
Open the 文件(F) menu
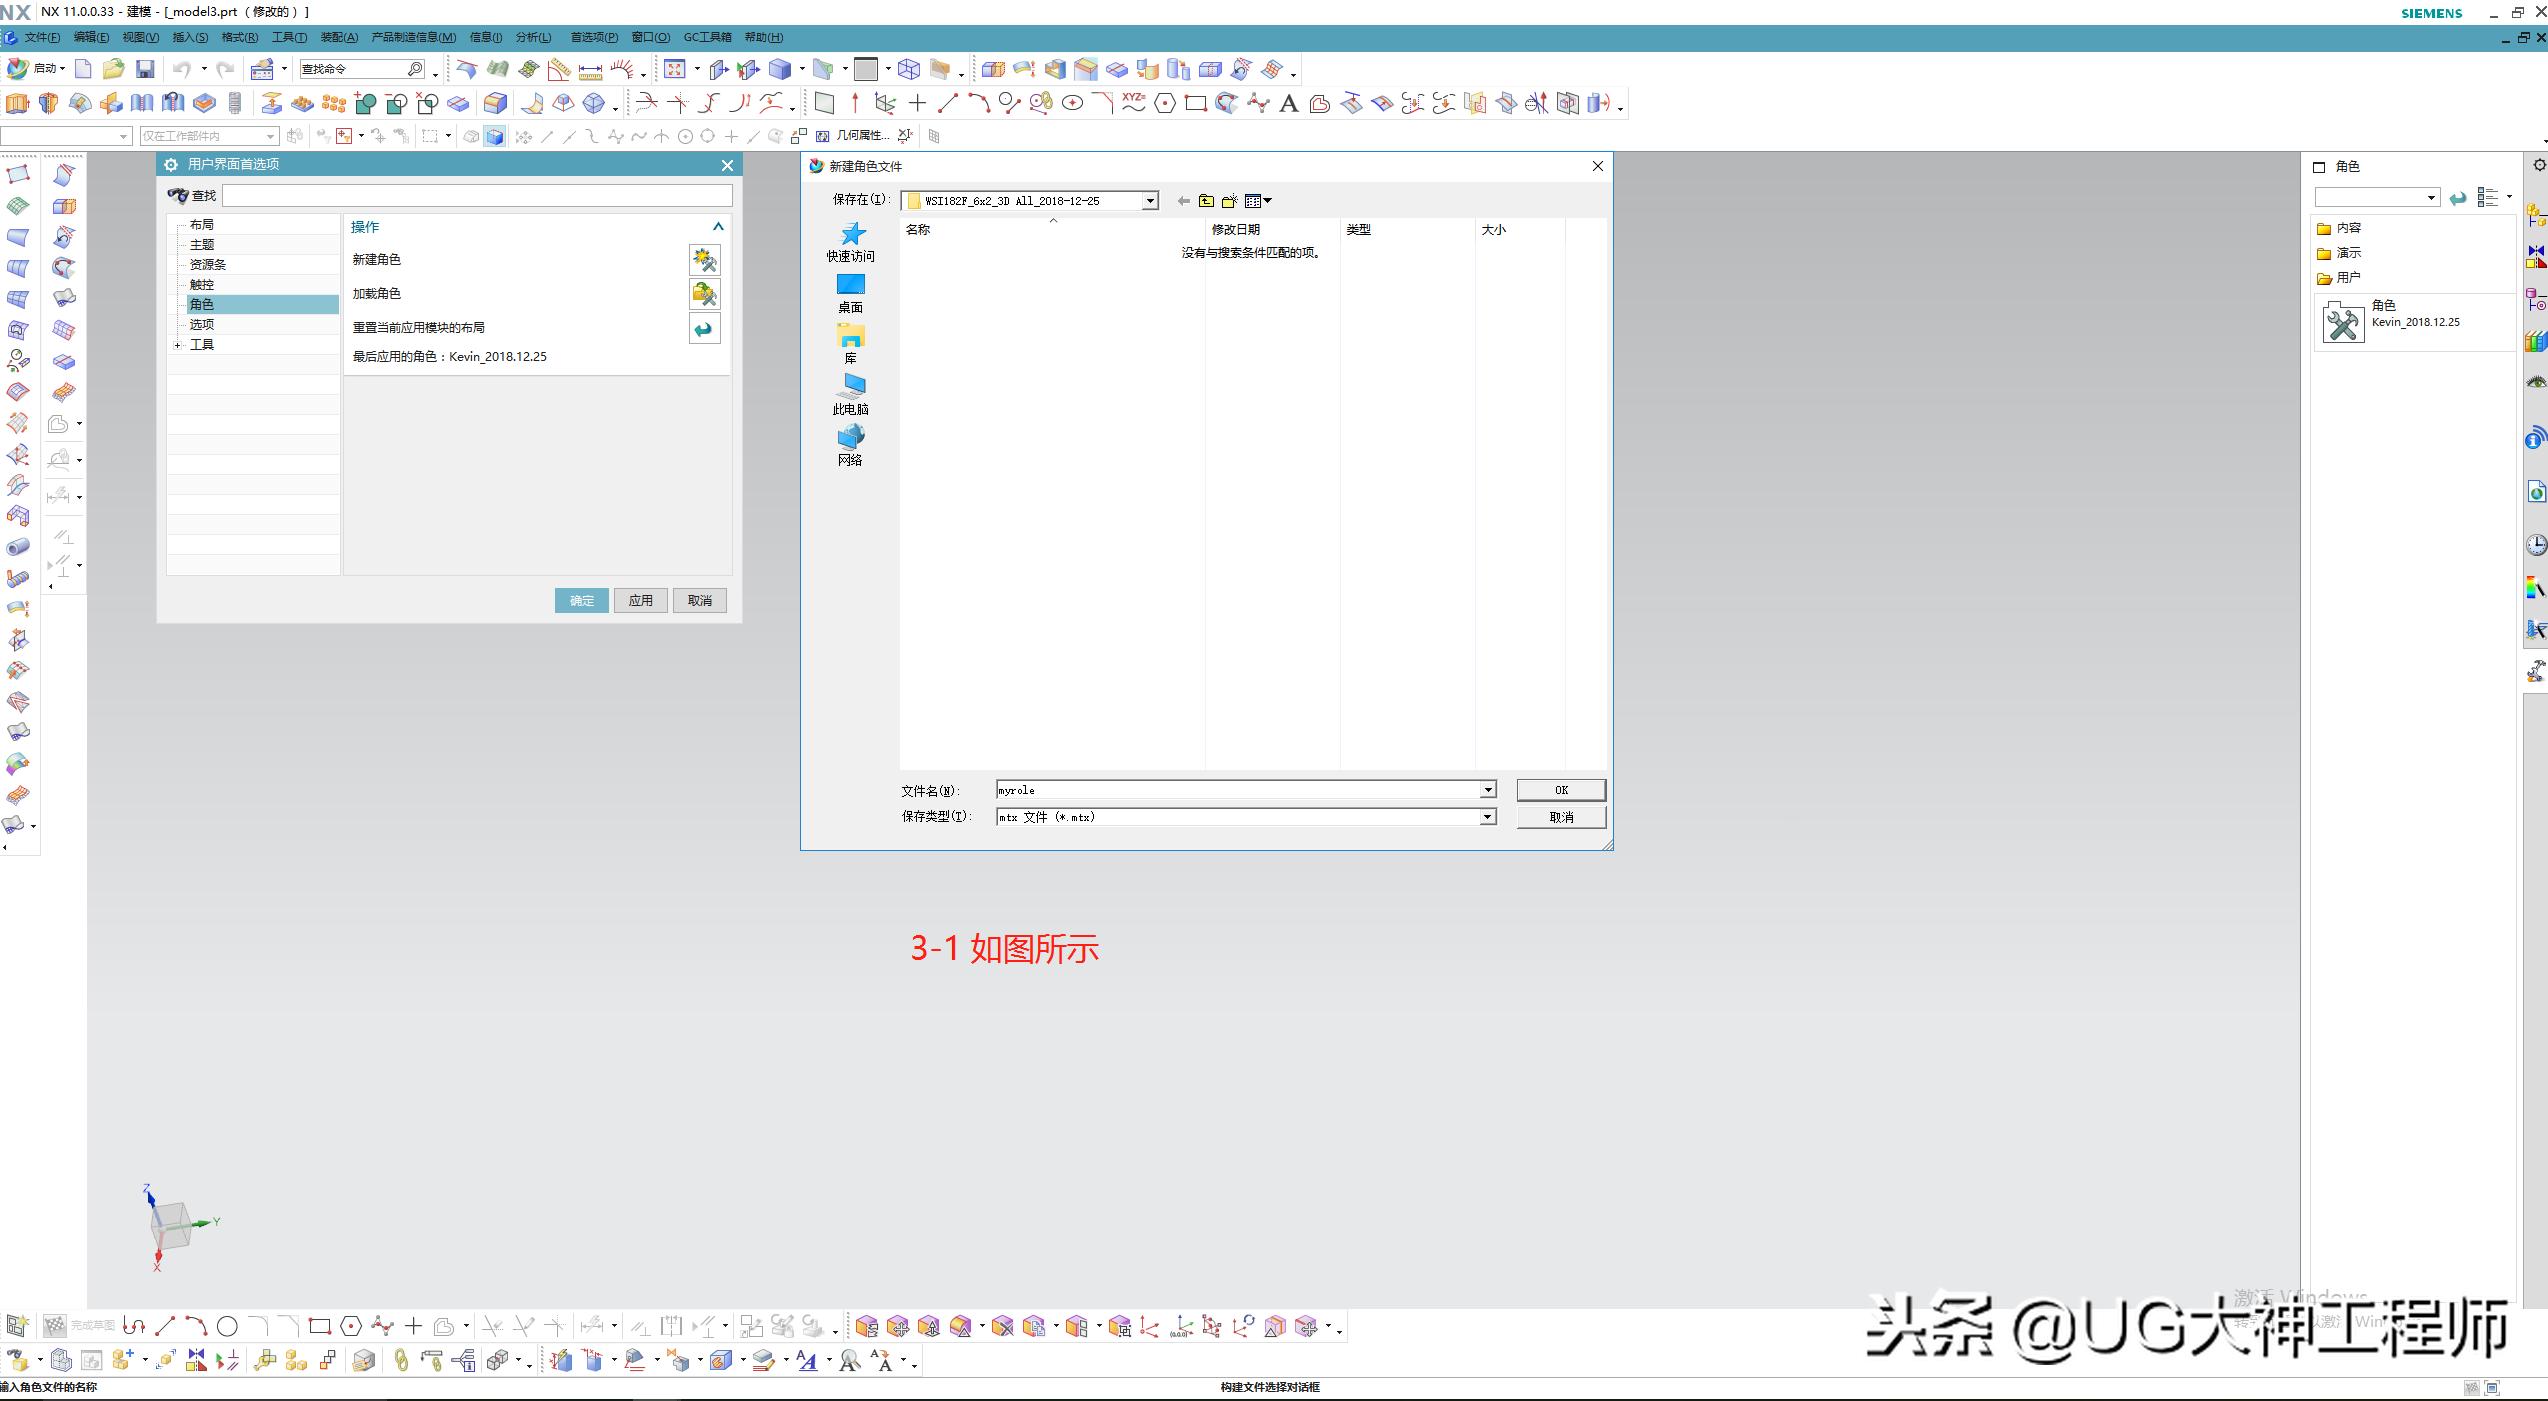coord(40,37)
